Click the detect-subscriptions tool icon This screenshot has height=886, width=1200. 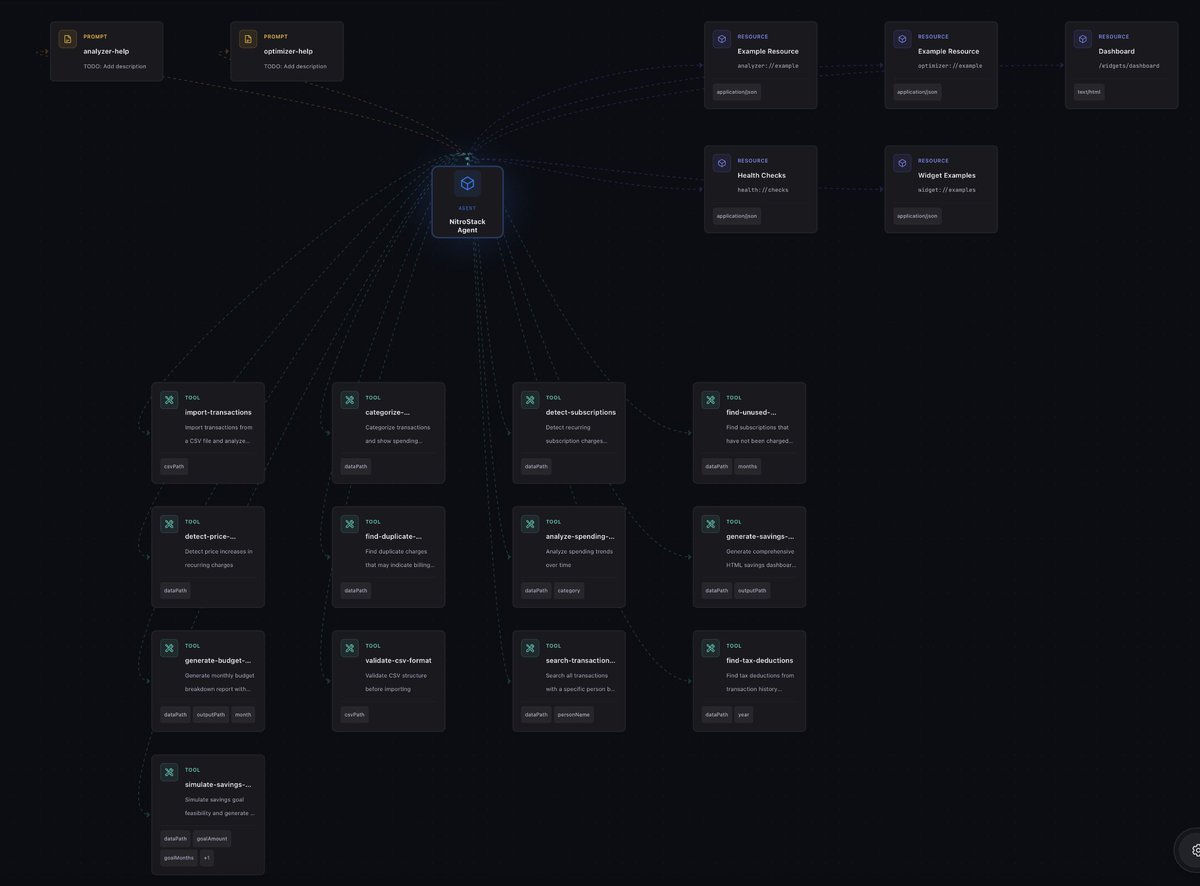(530, 400)
